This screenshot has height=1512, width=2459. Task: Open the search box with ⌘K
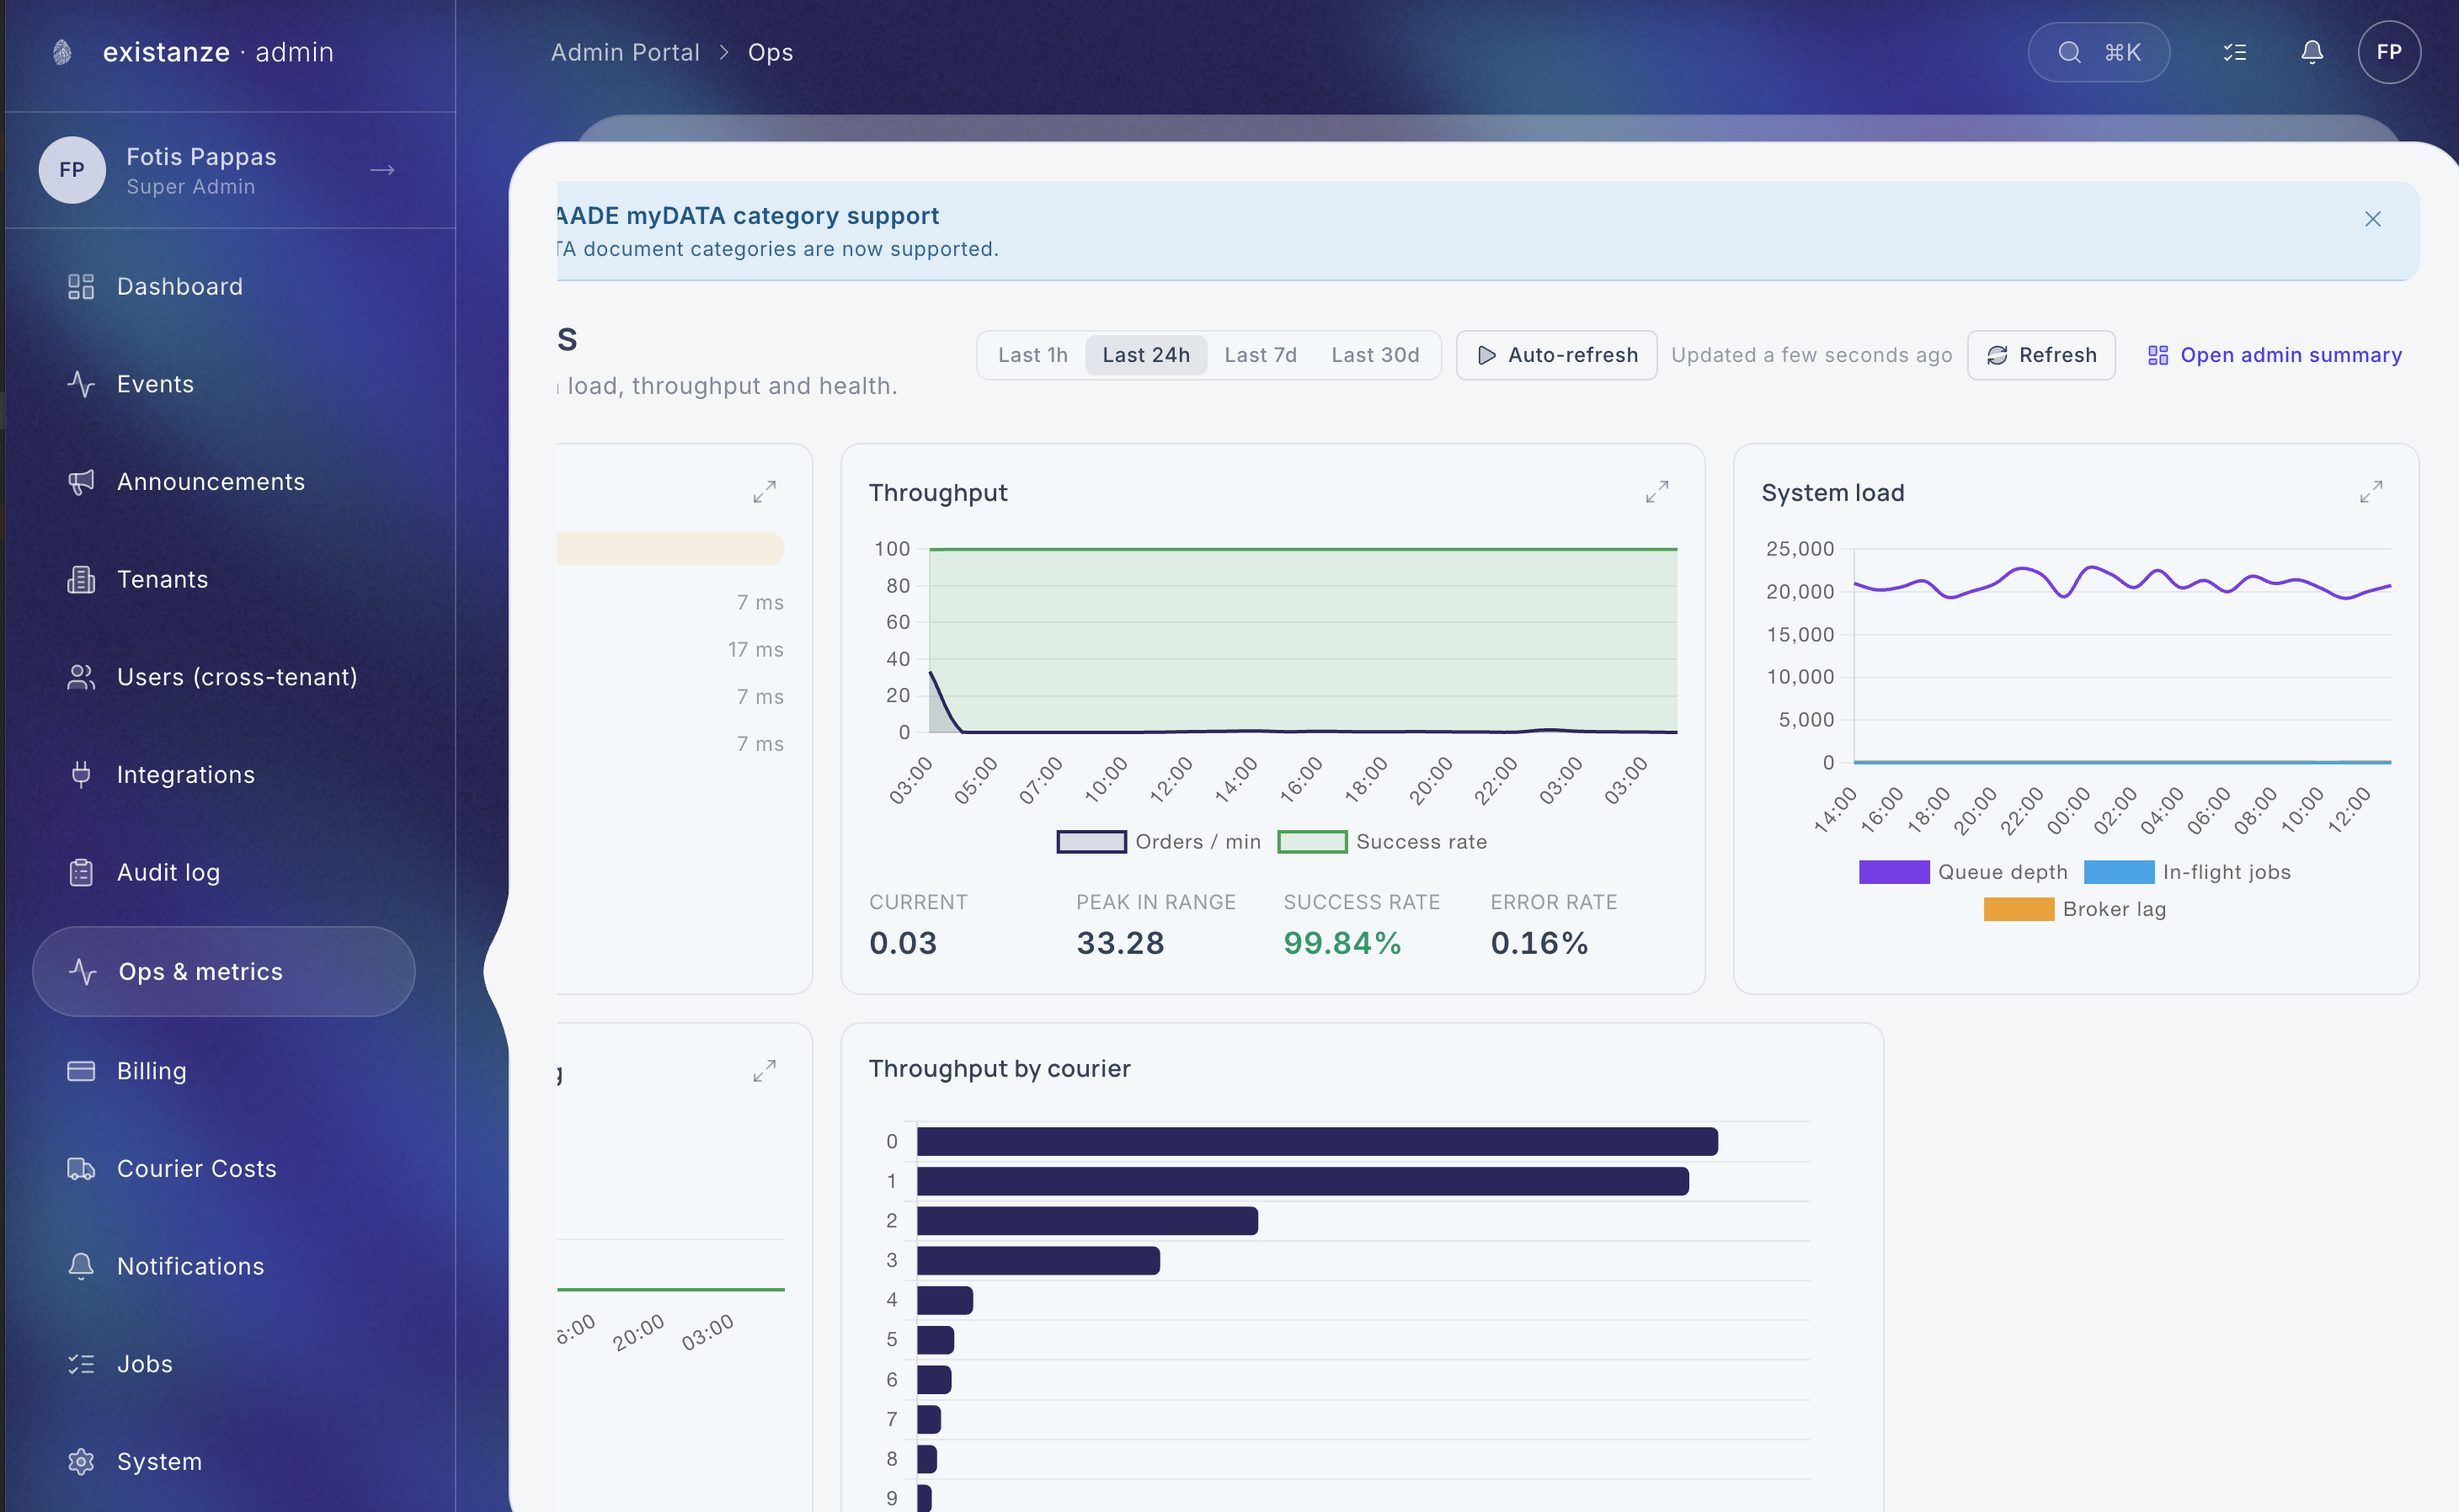pos(2098,52)
